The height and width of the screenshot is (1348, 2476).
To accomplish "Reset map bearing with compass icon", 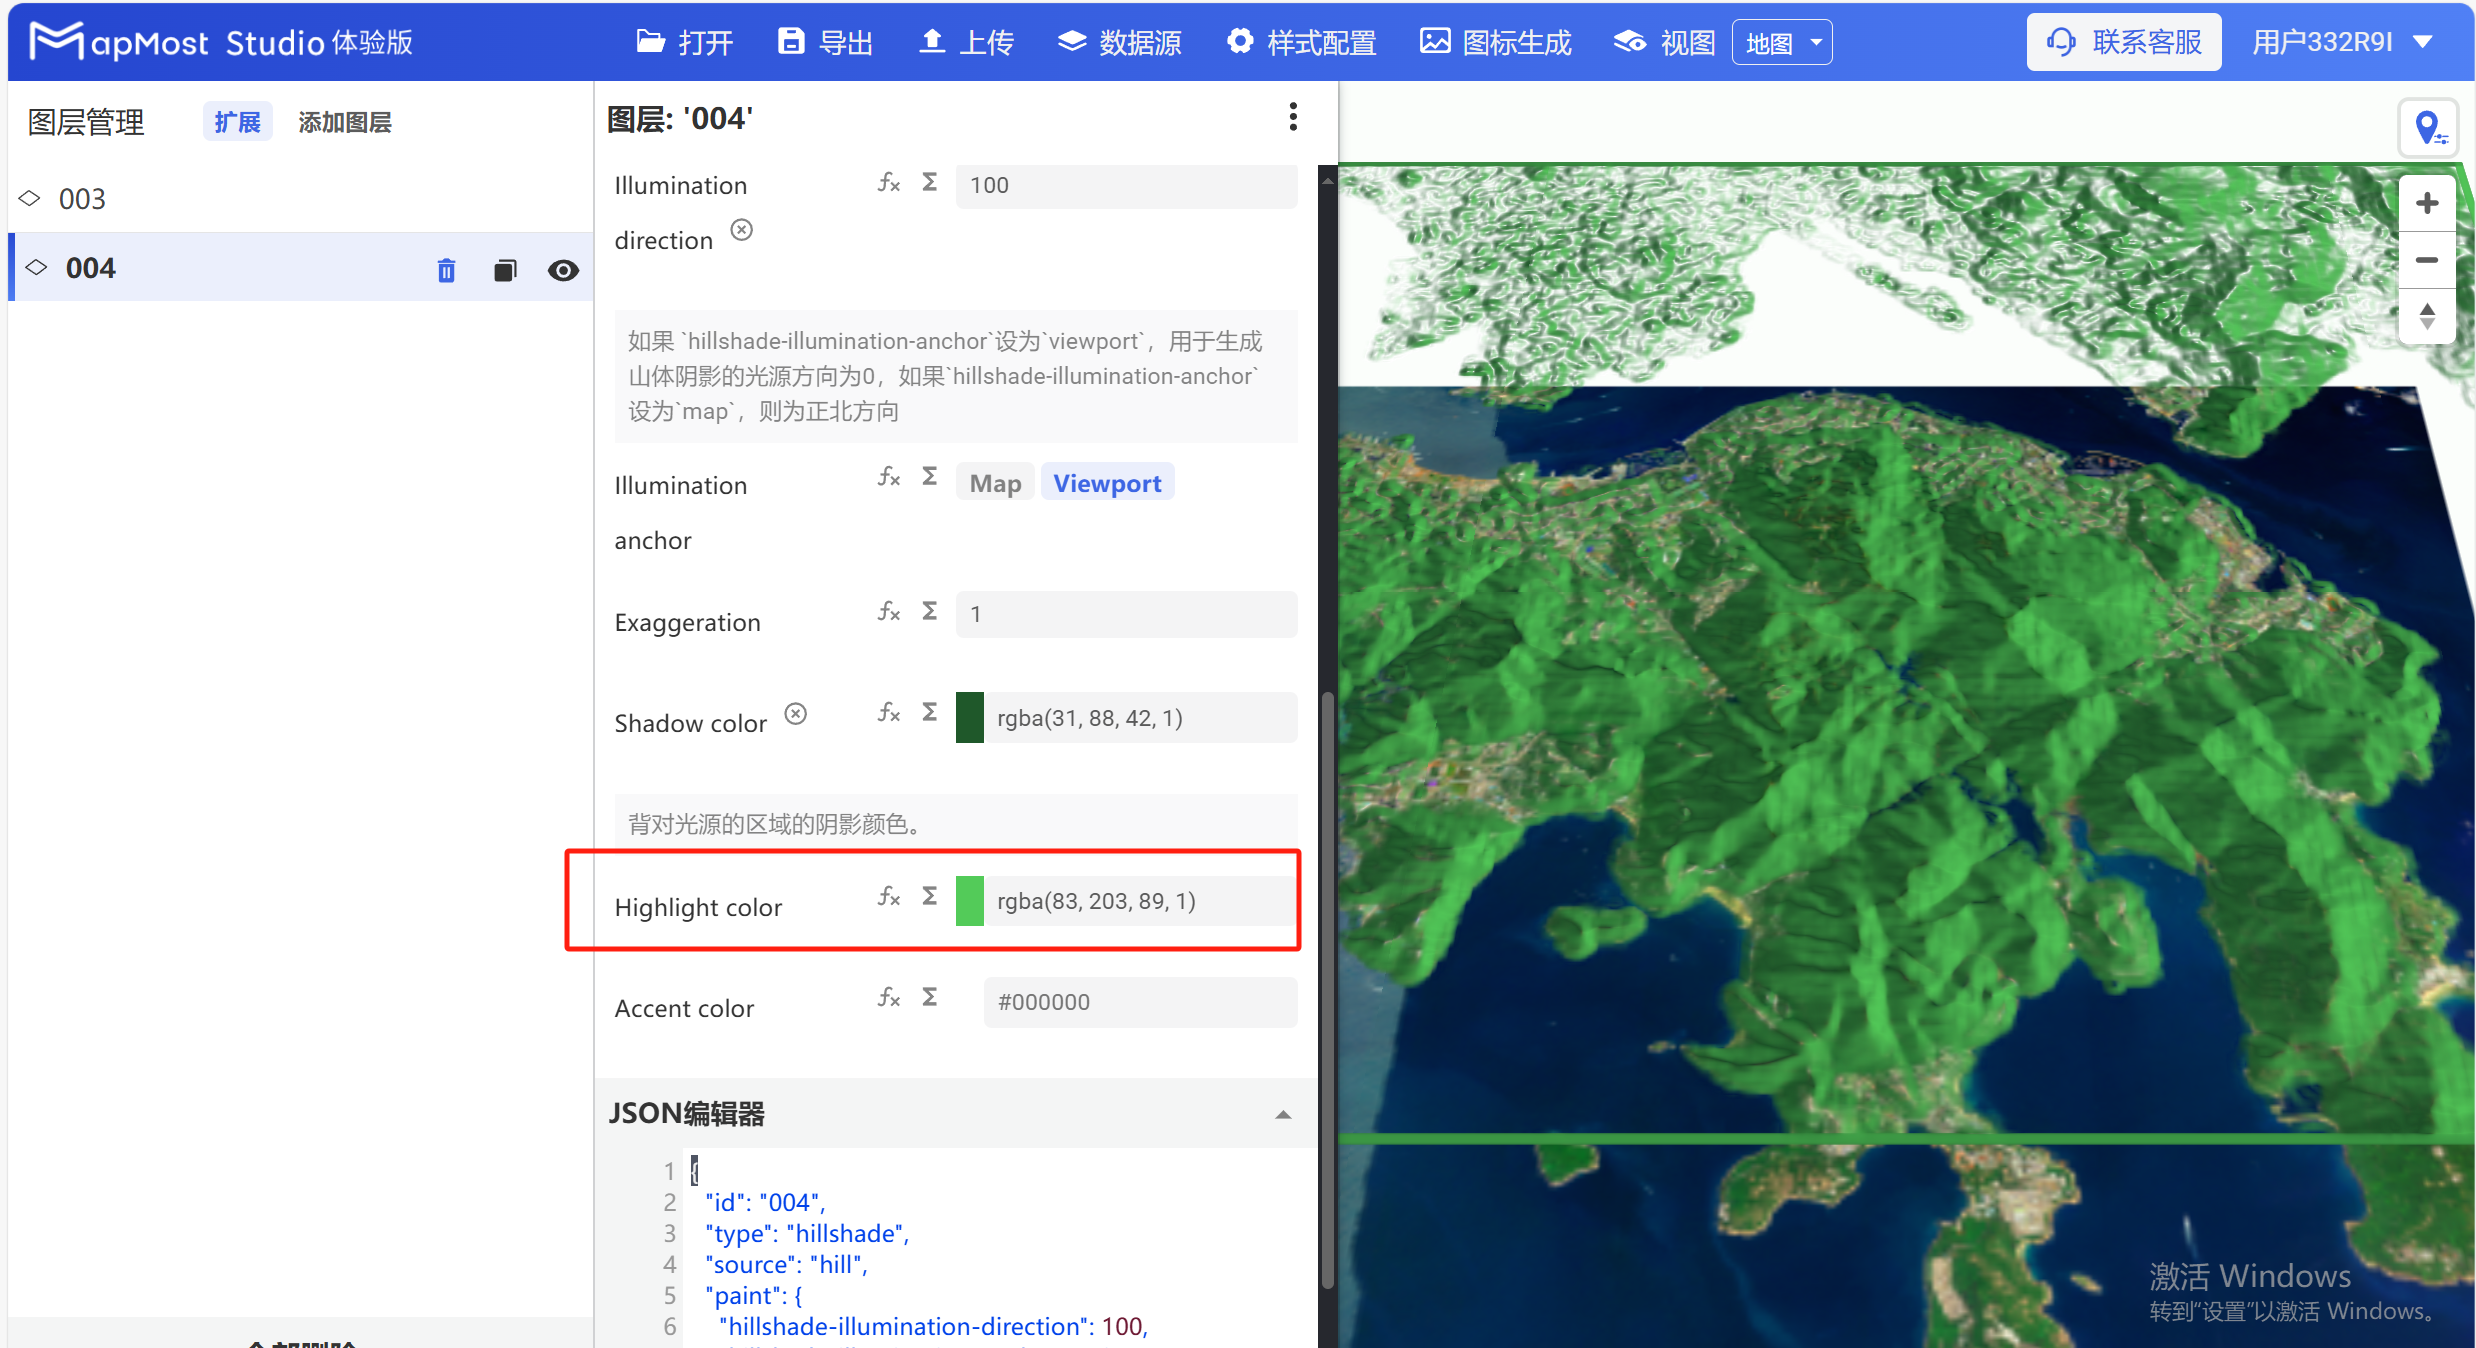I will 2427,316.
